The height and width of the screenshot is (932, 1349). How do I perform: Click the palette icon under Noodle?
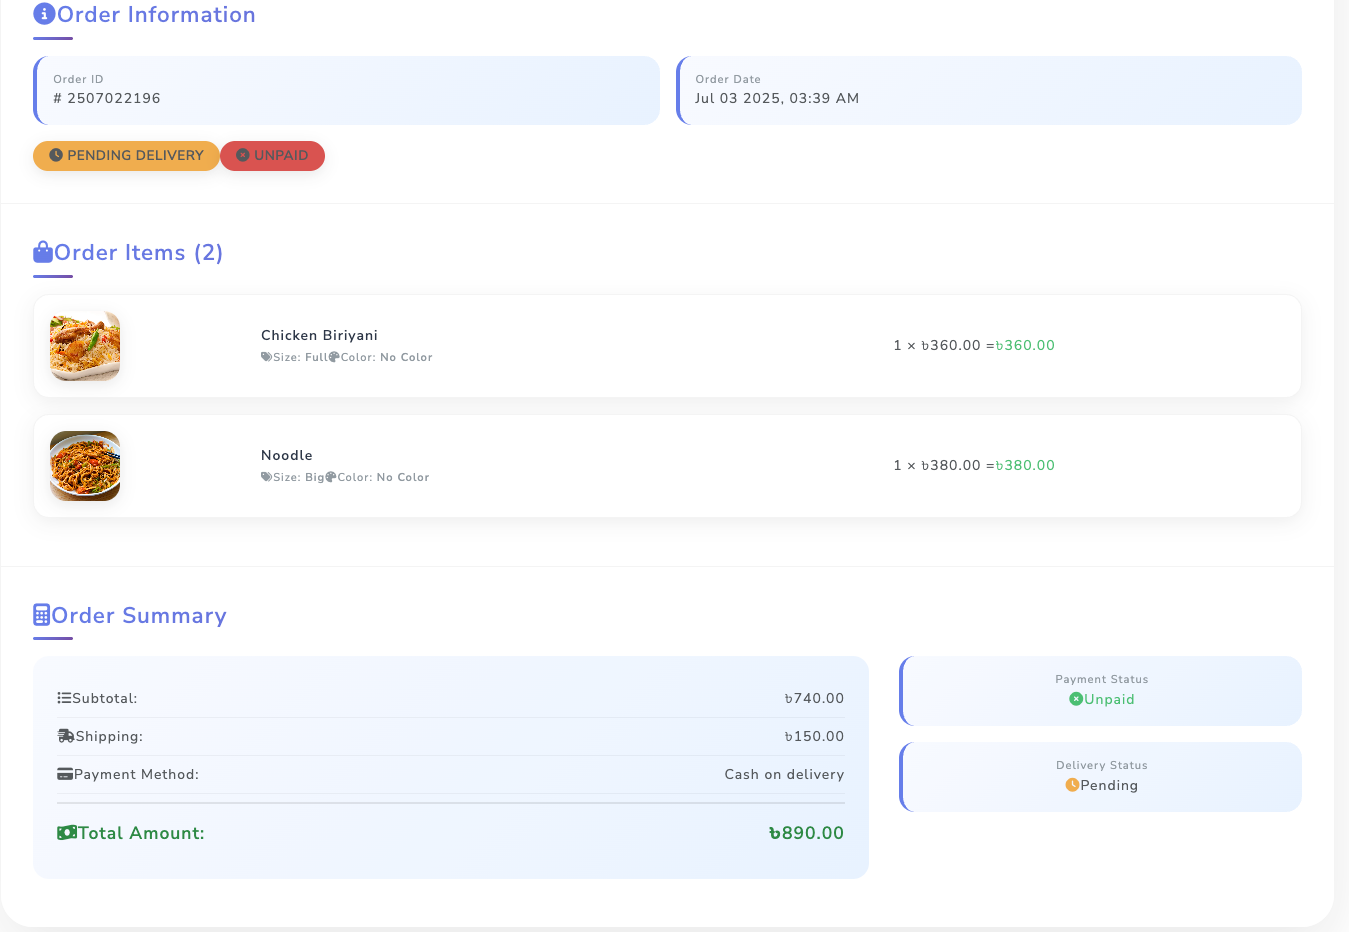pos(331,477)
